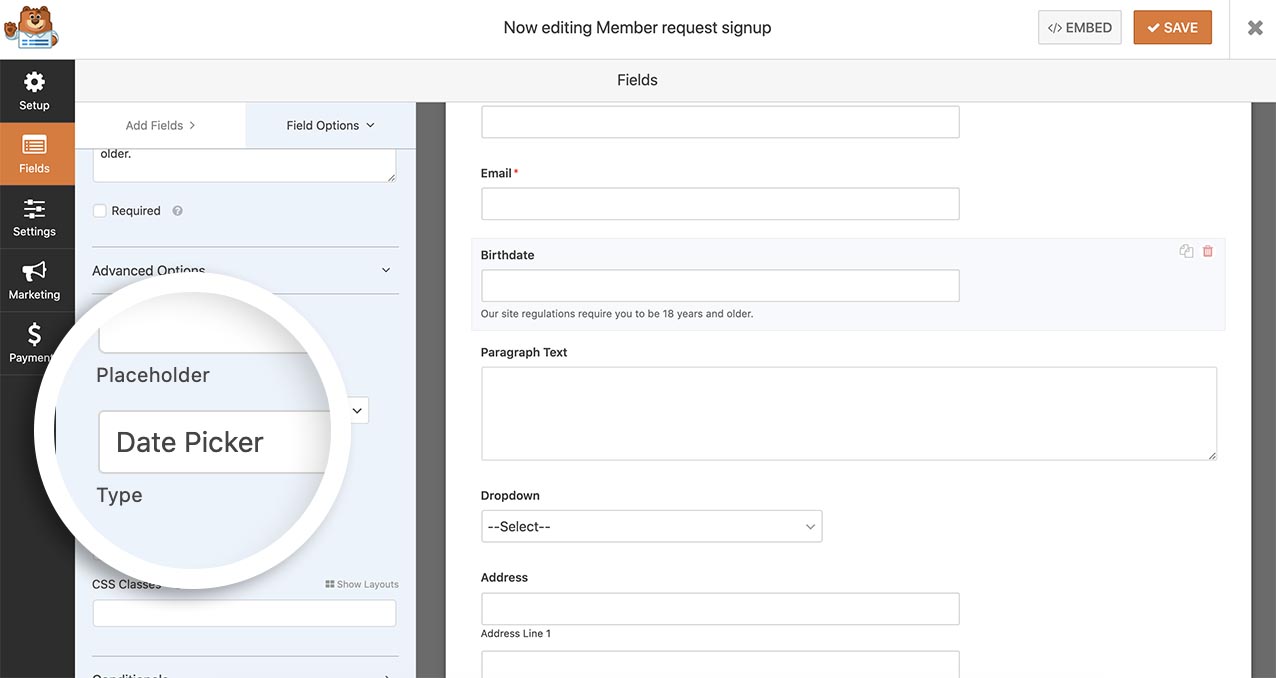Image resolution: width=1276 pixels, height=678 pixels.
Task: Duplicate the Birthdate field
Action: point(1186,251)
